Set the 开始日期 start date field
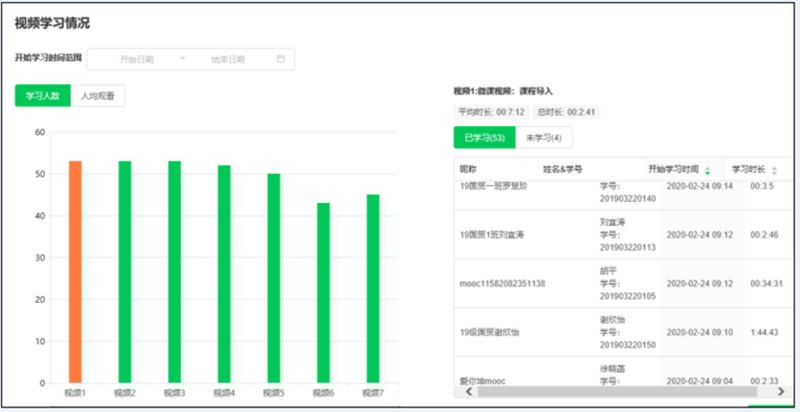Image resolution: width=800 pixels, height=412 pixels. 136,60
